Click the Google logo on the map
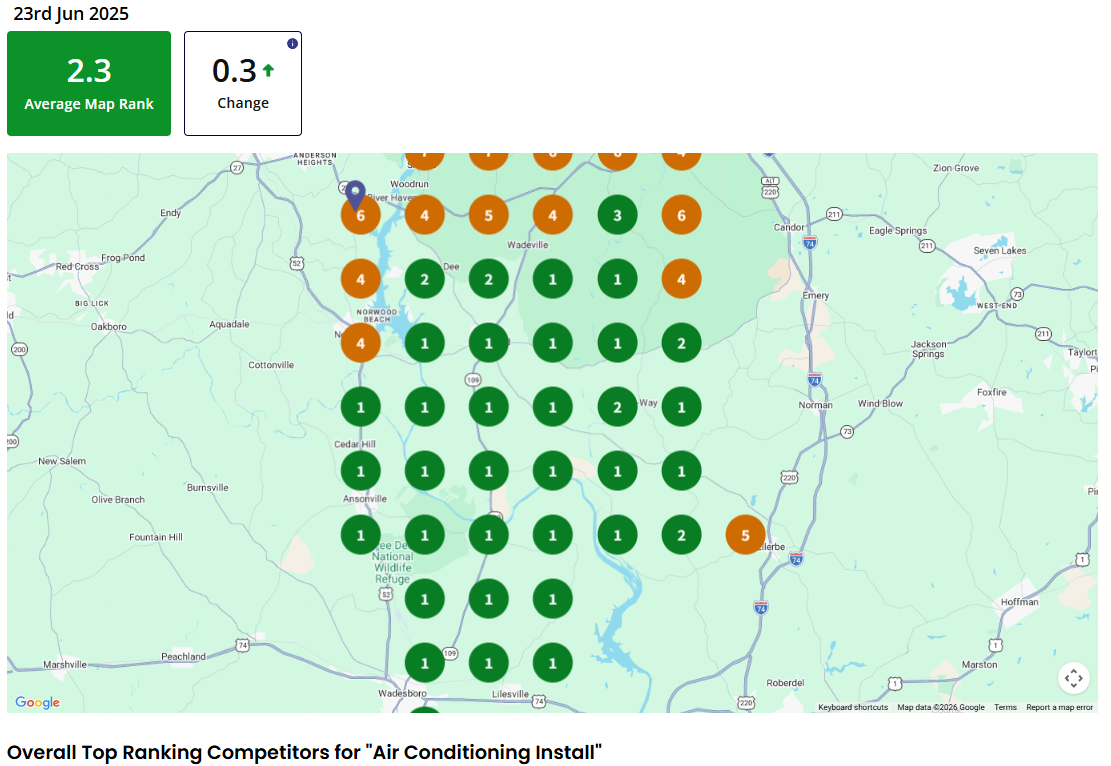Viewport: 1111px width, 766px height. (37, 703)
